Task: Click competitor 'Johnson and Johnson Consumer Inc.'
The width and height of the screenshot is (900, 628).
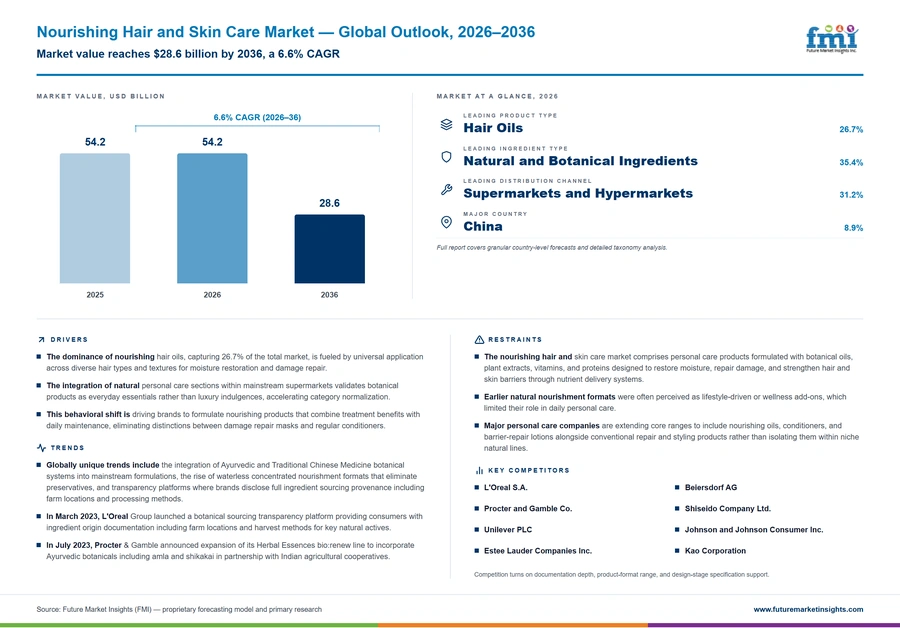Action: (754, 530)
